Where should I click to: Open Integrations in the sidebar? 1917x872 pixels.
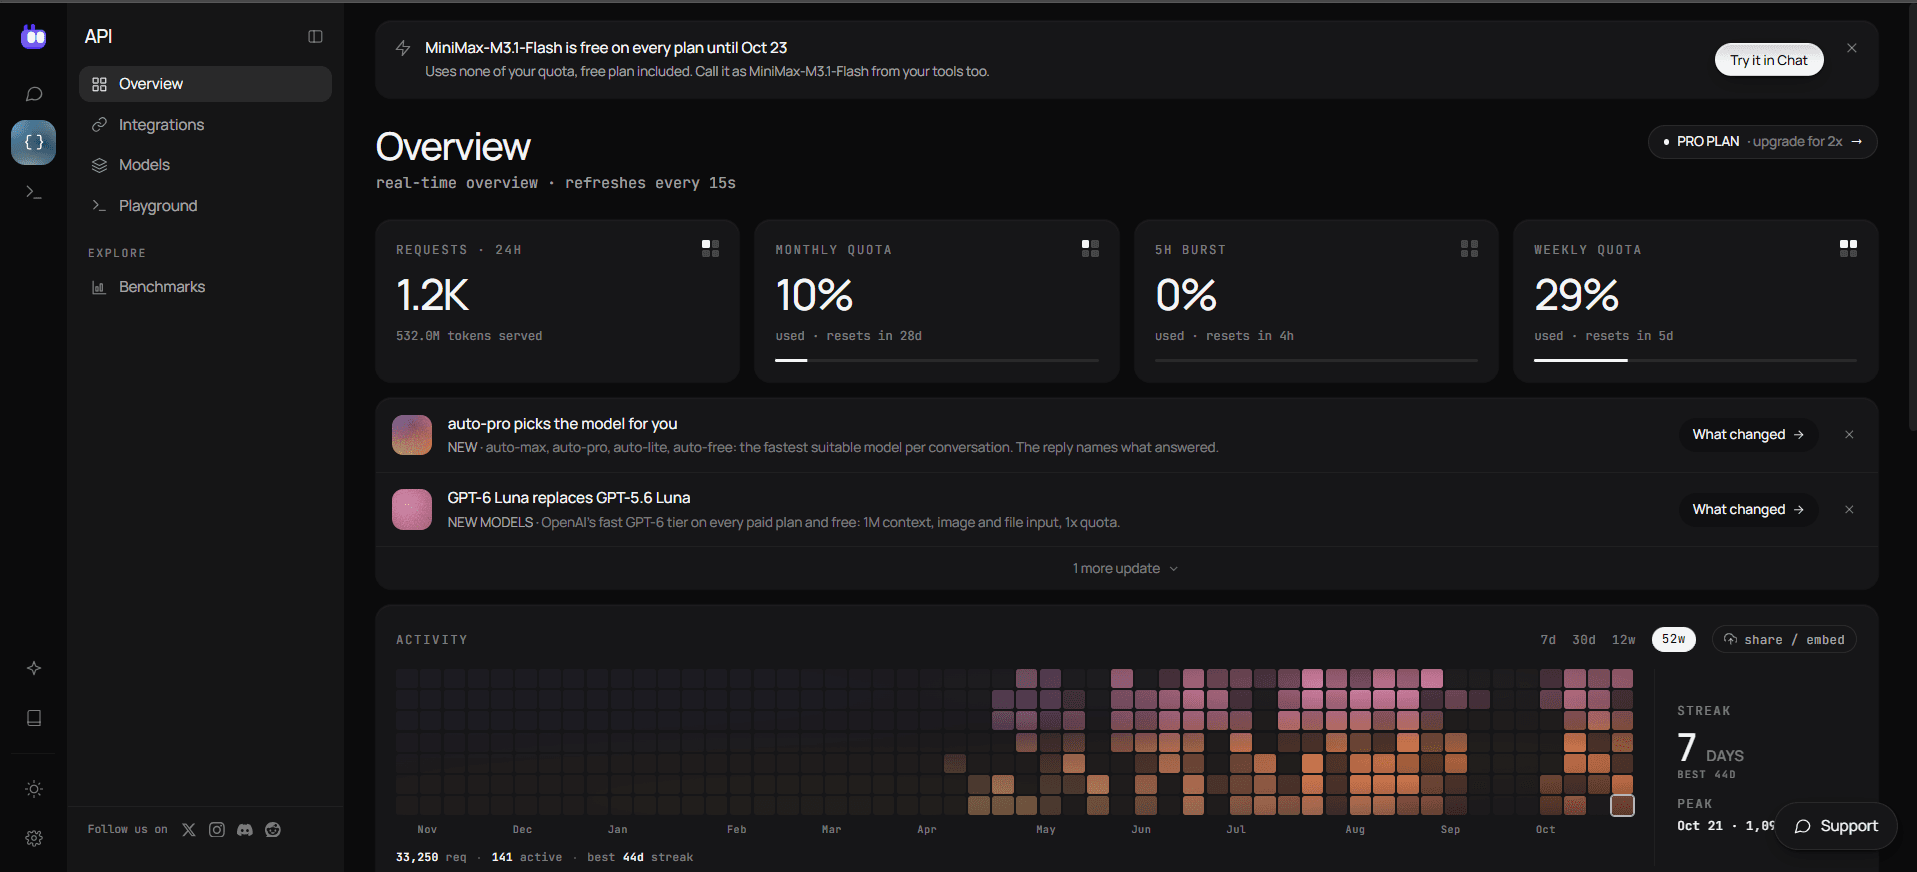coord(205,125)
